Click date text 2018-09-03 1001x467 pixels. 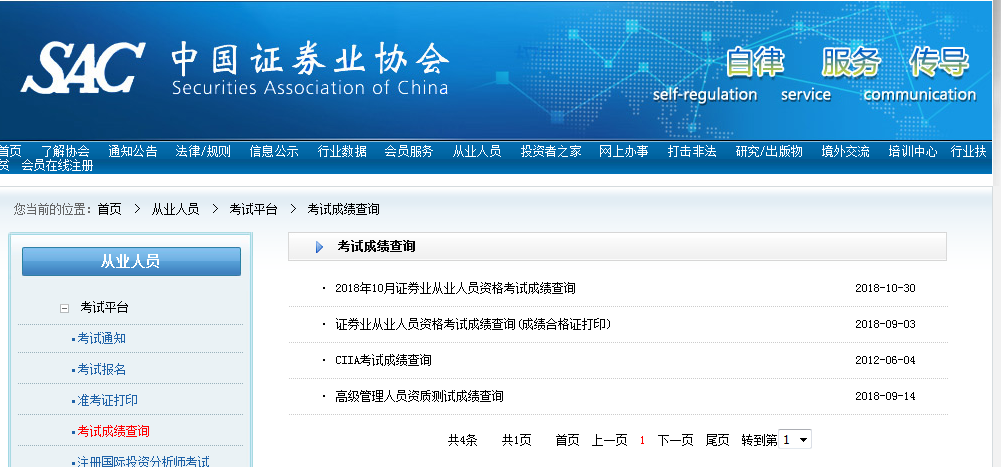click(x=885, y=324)
